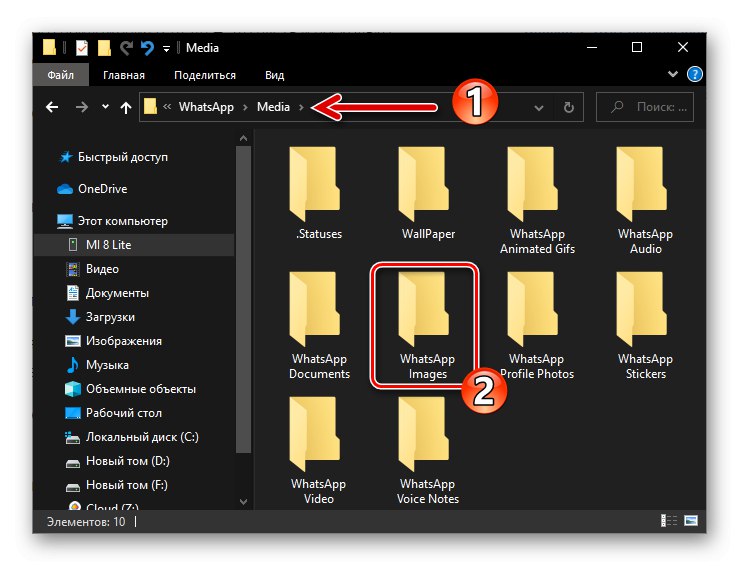Go forward with the right arrow
The image size is (739, 566).
pyautogui.click(x=82, y=107)
